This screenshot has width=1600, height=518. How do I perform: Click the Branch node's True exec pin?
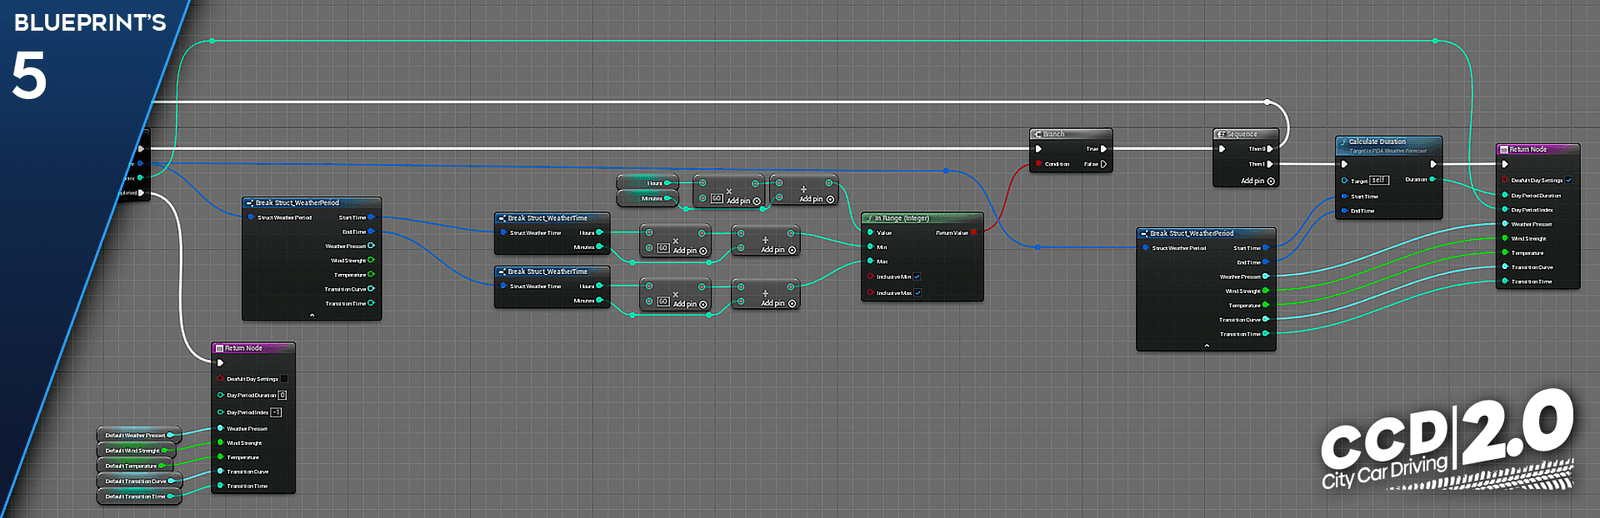[x=1104, y=149]
